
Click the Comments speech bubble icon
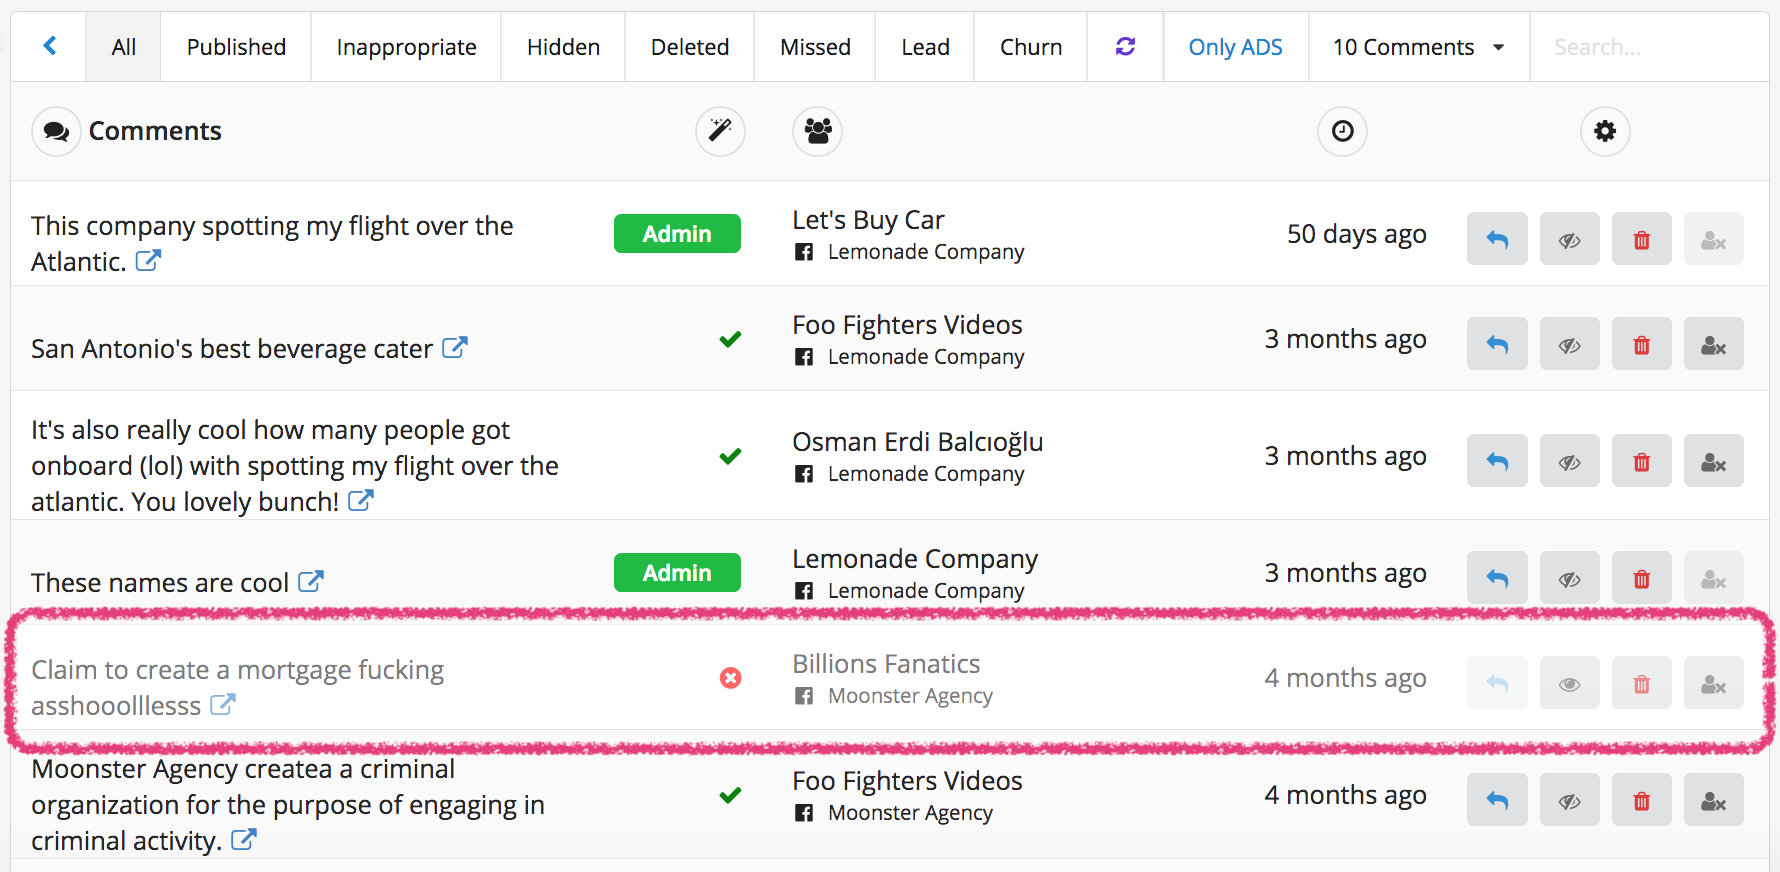coord(56,131)
